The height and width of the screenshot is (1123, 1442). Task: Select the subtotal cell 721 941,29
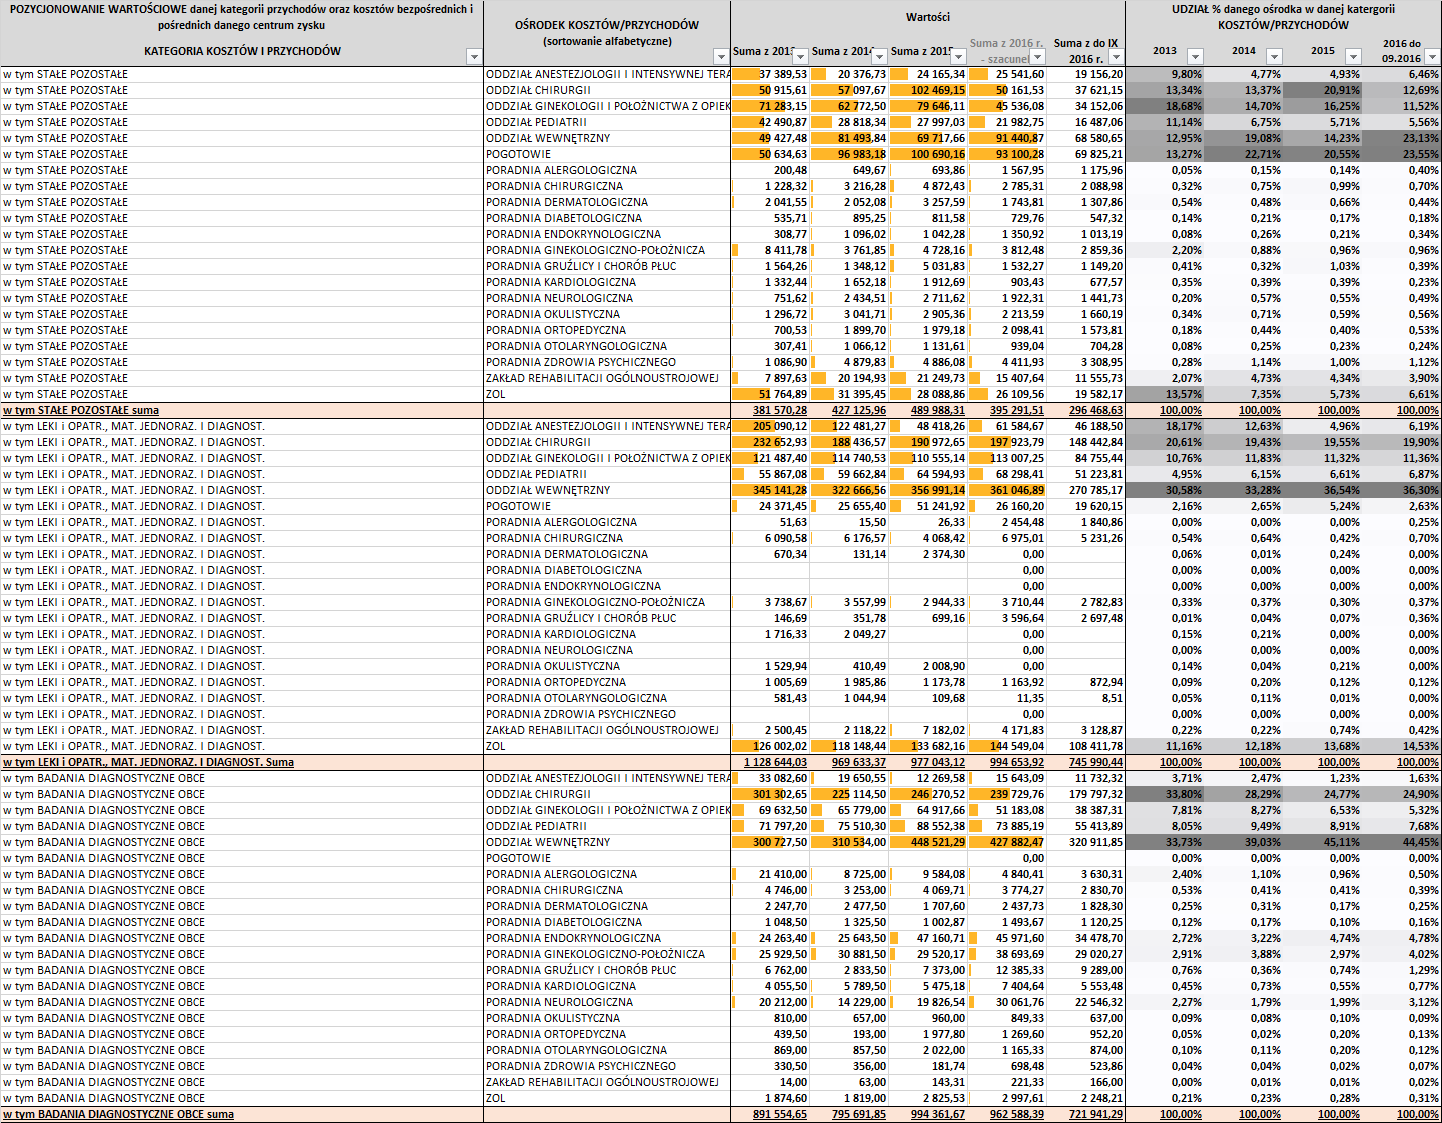(1086, 1114)
